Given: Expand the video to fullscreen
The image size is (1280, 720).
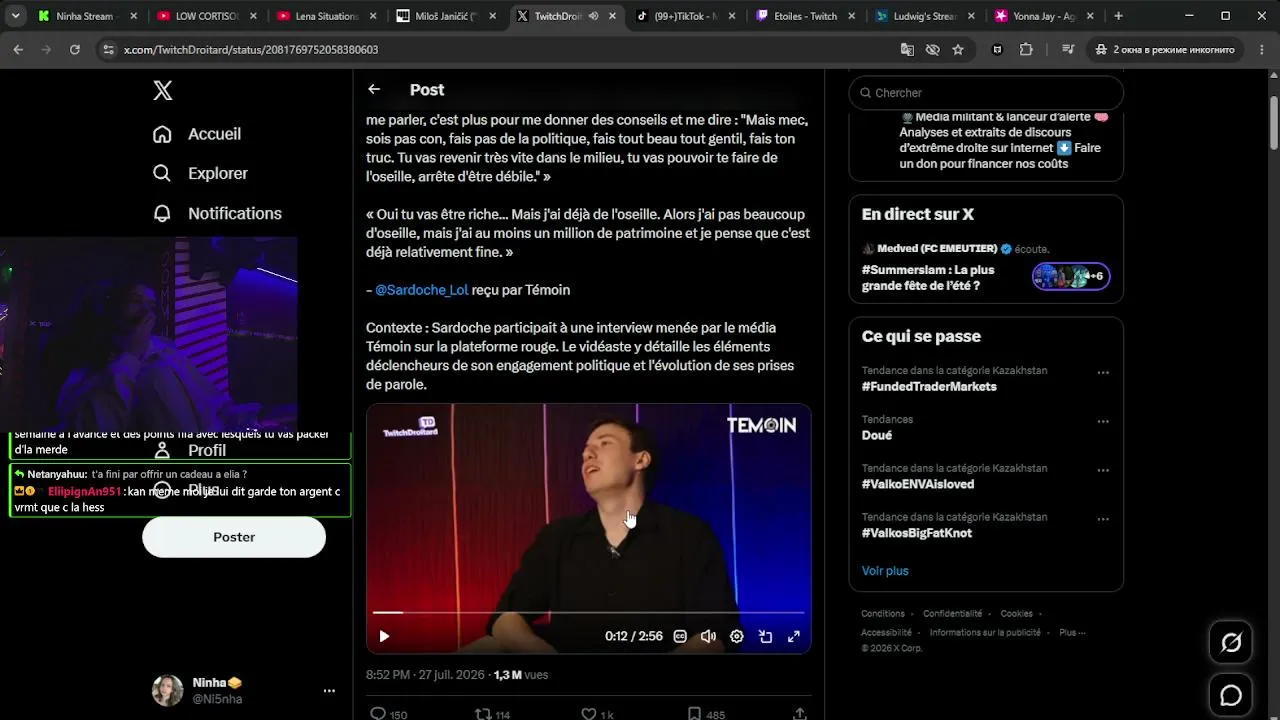Looking at the screenshot, I should (794, 636).
